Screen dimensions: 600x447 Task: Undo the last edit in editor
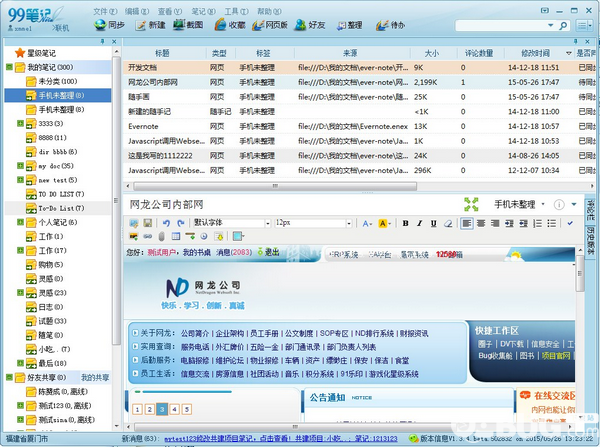pyautogui.click(x=166, y=223)
